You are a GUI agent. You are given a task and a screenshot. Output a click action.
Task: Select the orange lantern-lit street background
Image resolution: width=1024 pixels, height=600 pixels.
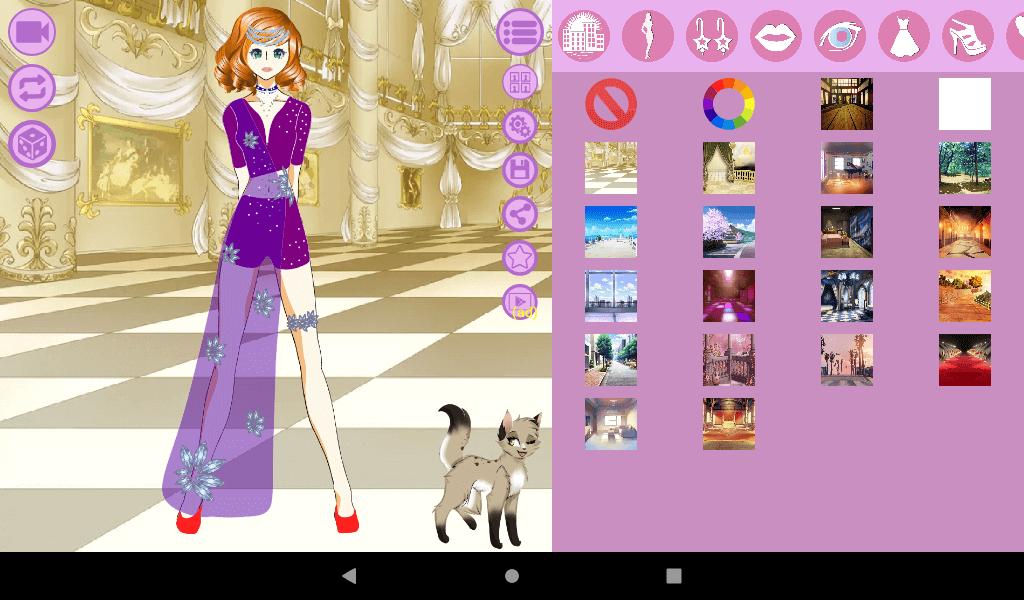pos(965,232)
